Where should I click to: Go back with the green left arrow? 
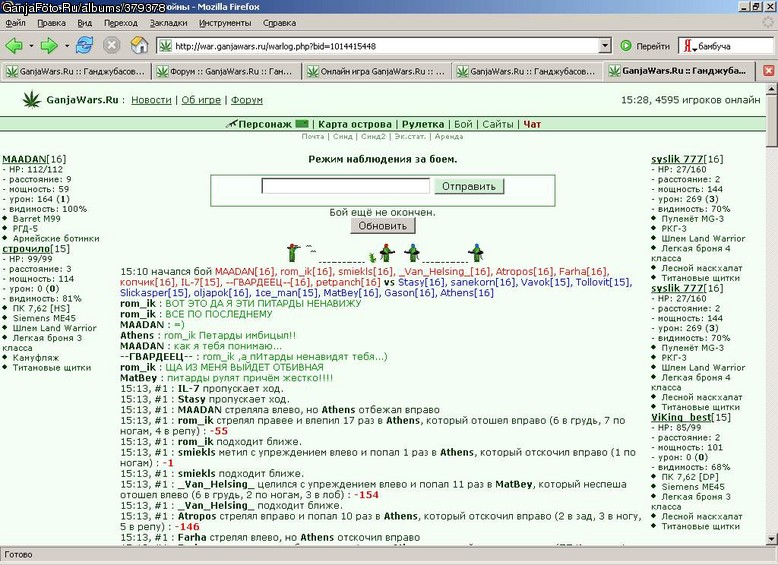tap(14, 46)
